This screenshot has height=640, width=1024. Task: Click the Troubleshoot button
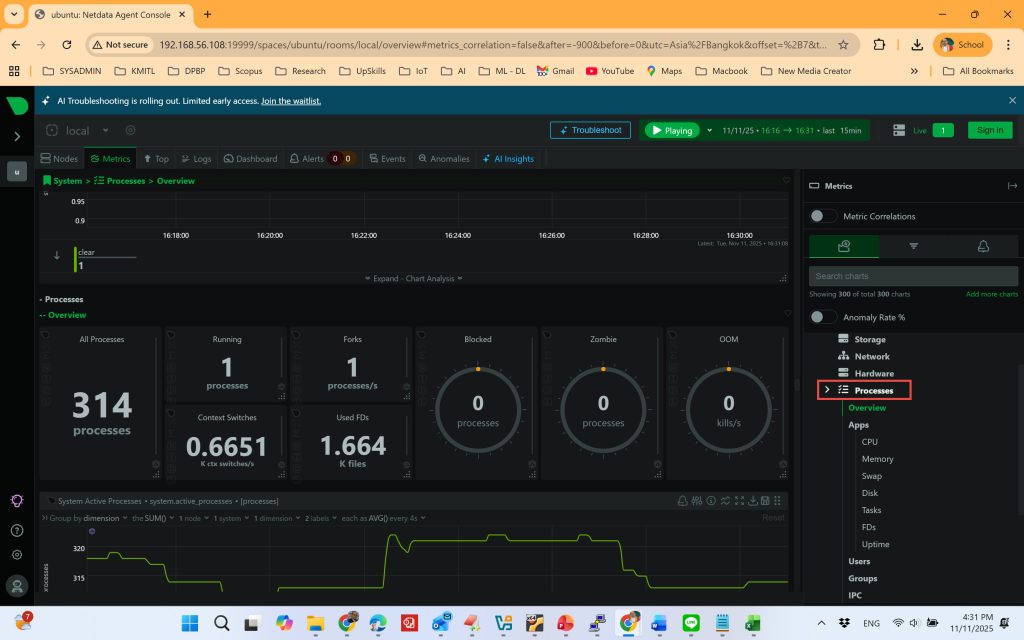tap(590, 130)
